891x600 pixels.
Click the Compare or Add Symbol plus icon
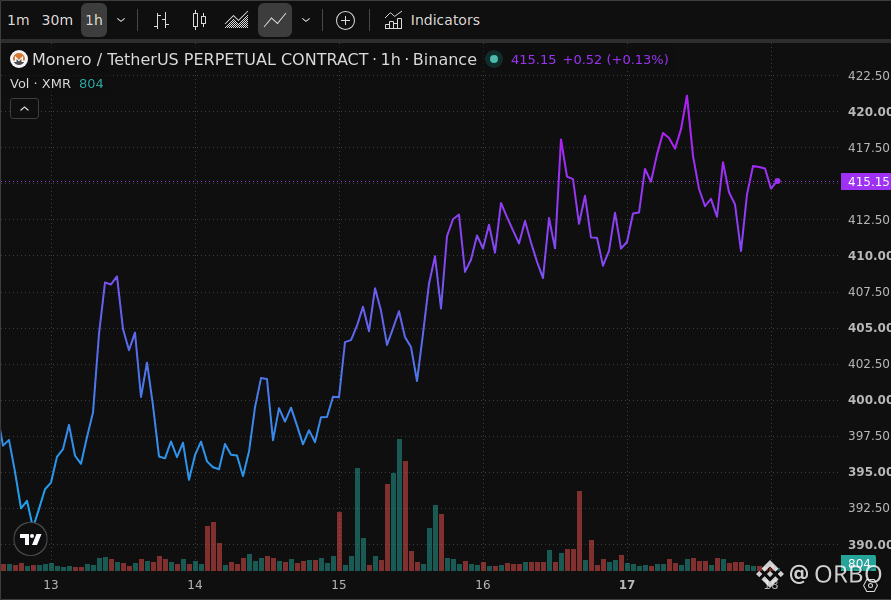345,20
